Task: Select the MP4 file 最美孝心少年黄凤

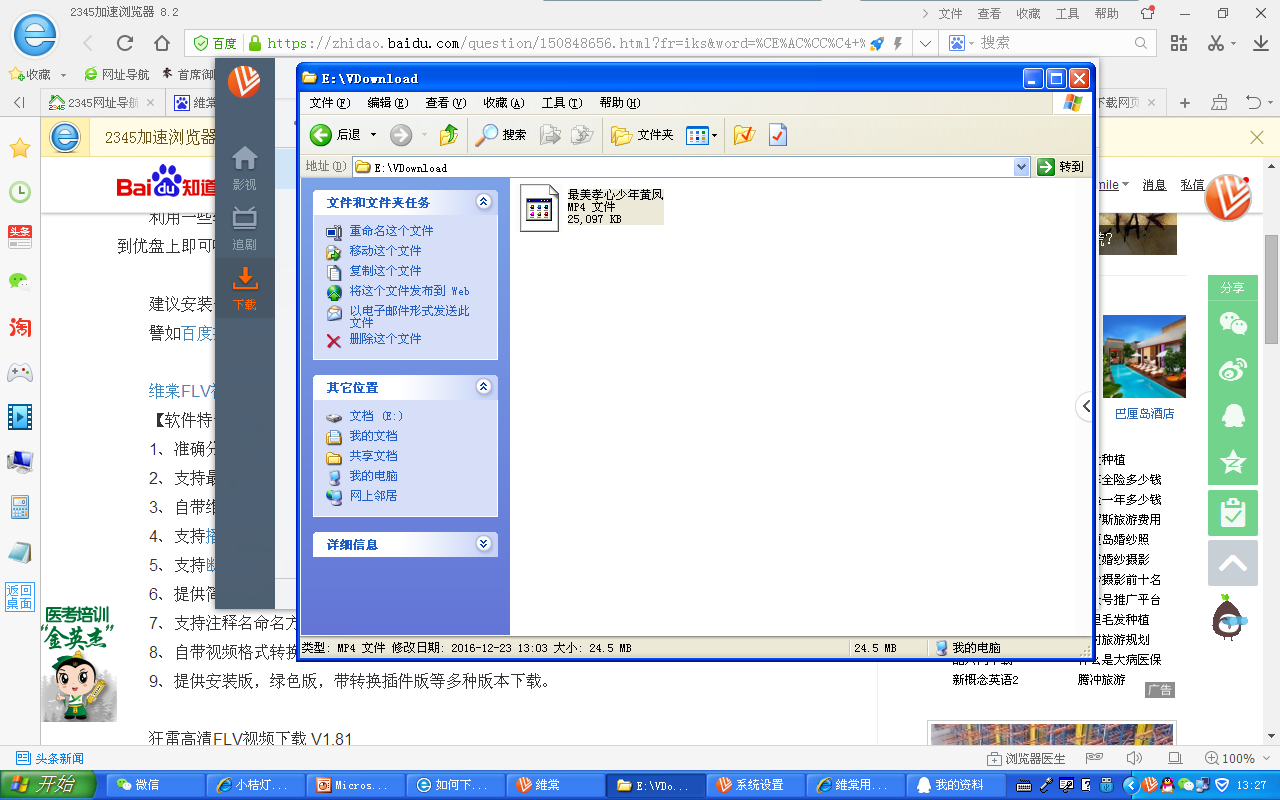Action: 540,208
